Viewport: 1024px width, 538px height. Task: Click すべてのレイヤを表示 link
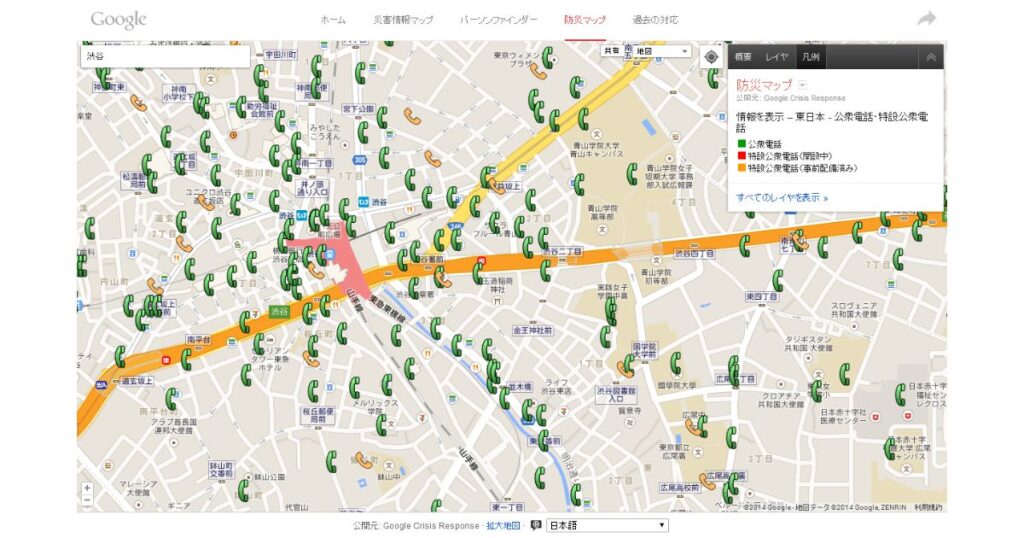(782, 197)
